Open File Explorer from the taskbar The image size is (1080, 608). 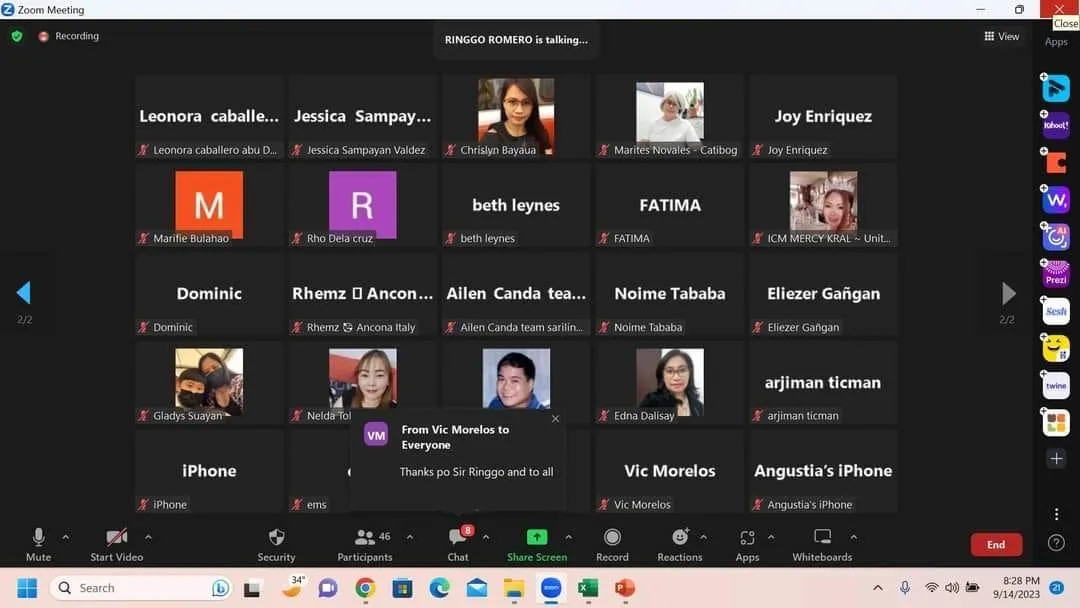(x=514, y=588)
